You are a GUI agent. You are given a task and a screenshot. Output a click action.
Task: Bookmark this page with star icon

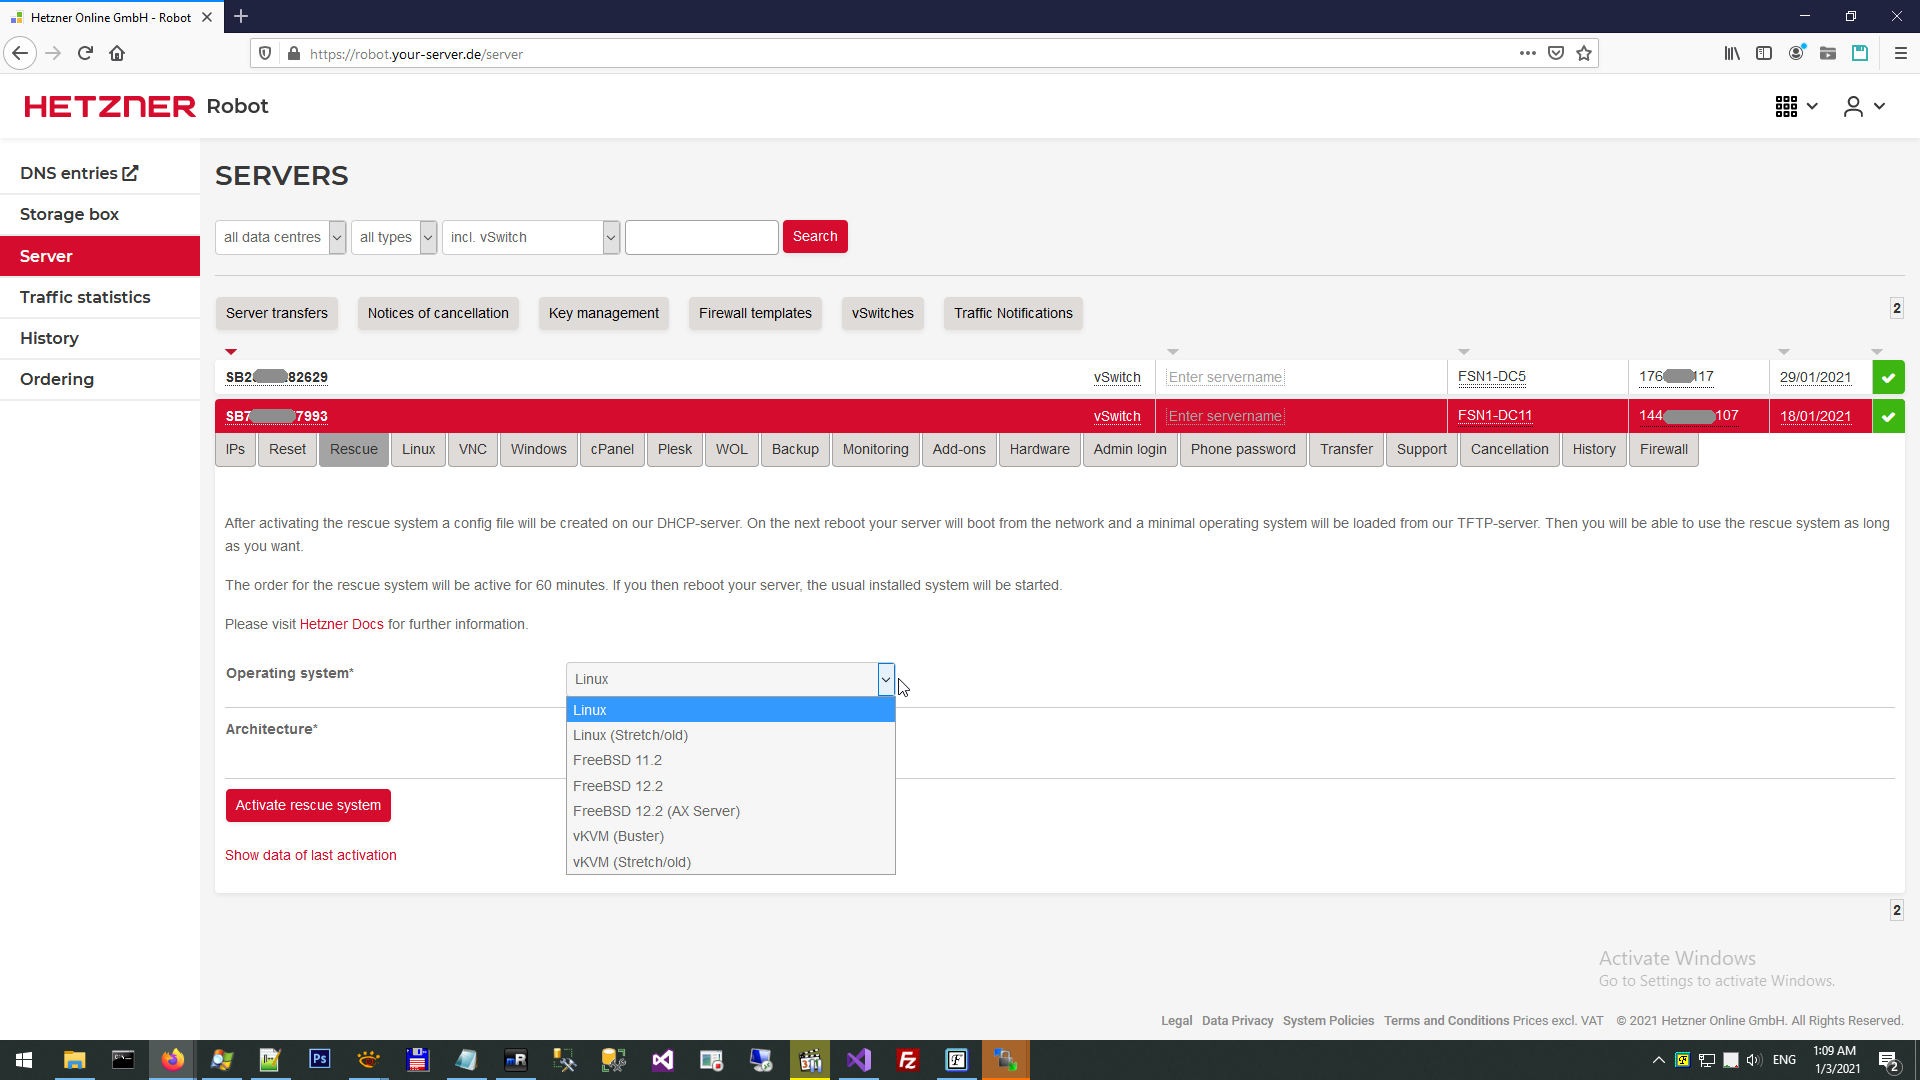point(1584,54)
